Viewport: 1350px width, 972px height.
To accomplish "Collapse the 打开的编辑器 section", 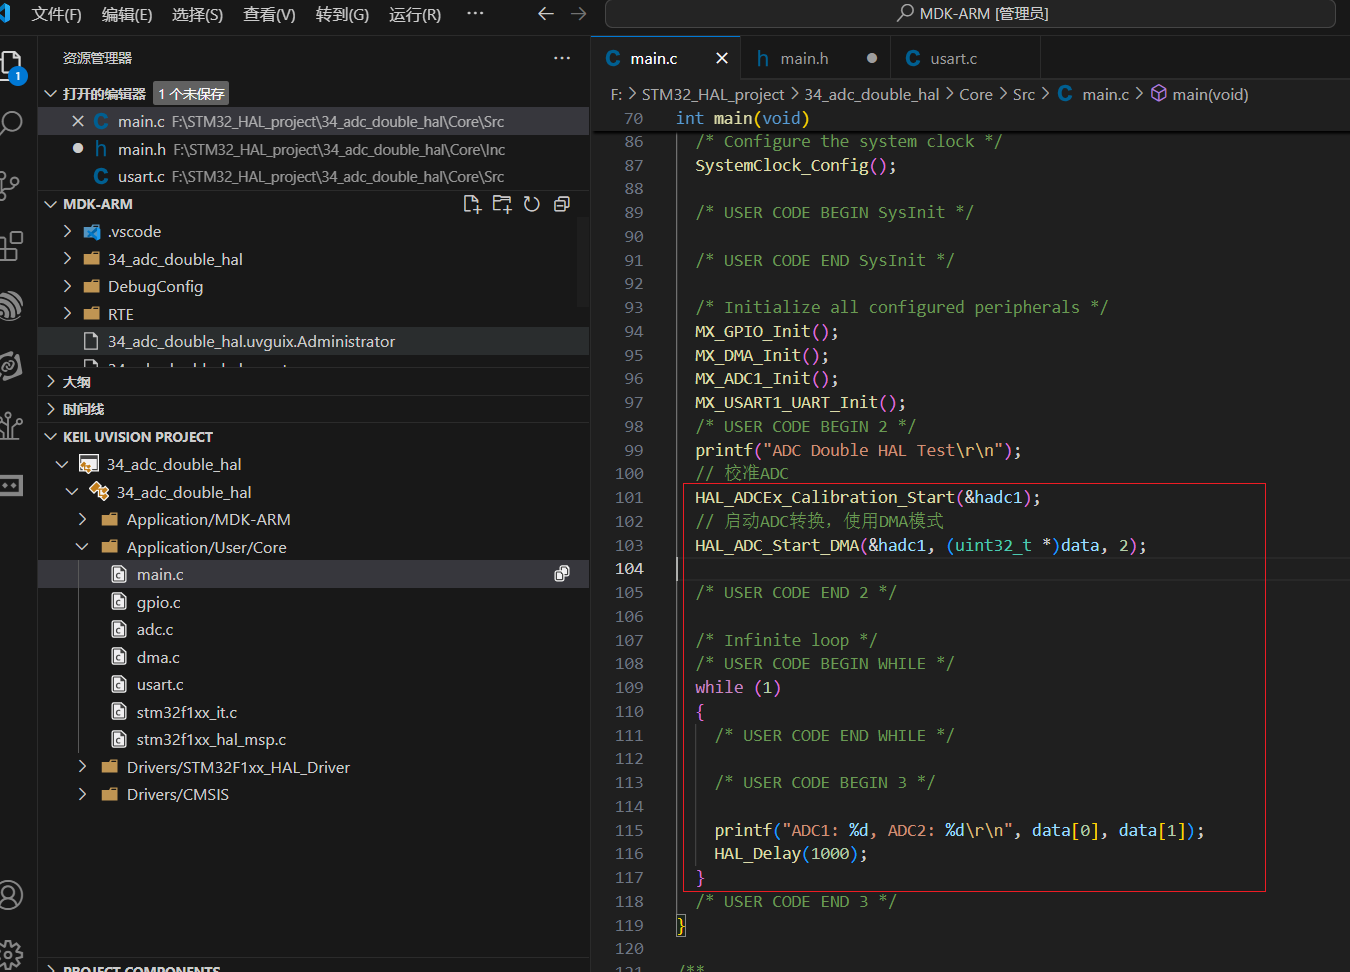I will pos(51,94).
